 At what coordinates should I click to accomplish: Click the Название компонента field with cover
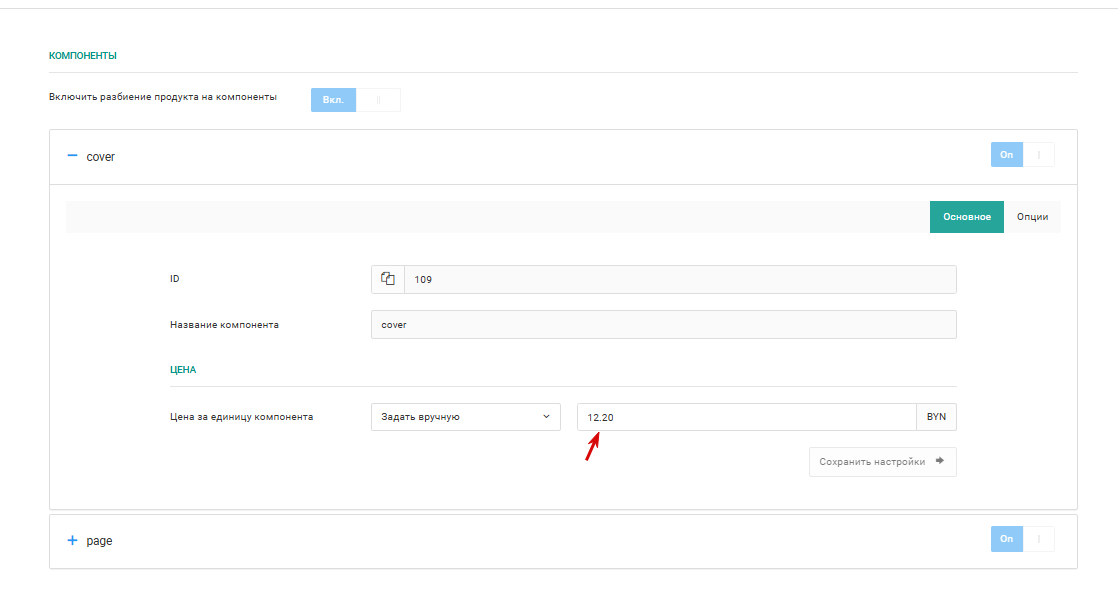pos(664,324)
